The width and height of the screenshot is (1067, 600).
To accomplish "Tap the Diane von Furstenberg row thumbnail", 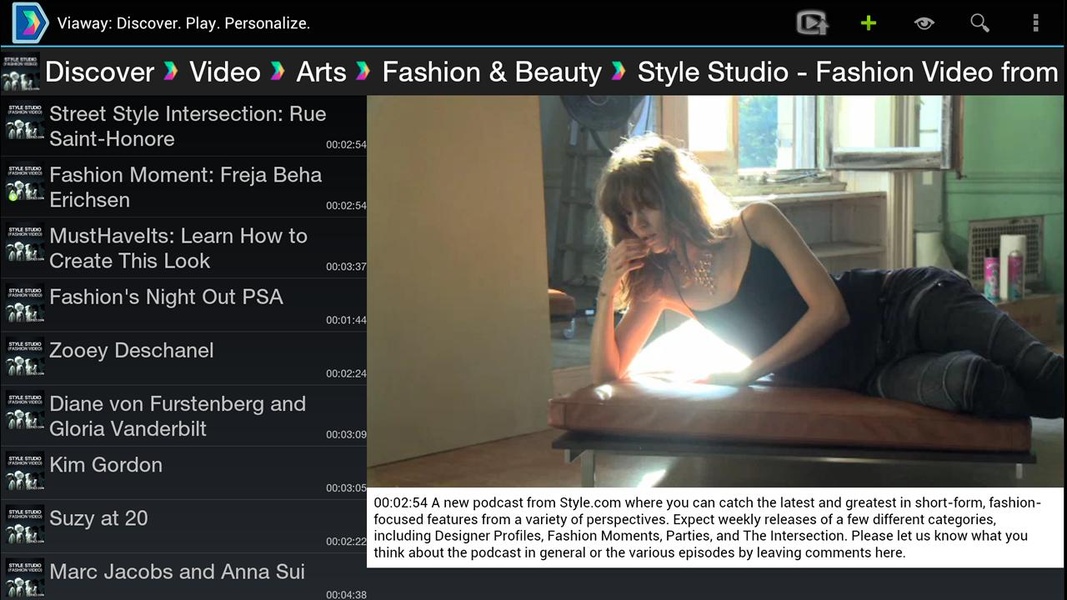I will click(24, 411).
